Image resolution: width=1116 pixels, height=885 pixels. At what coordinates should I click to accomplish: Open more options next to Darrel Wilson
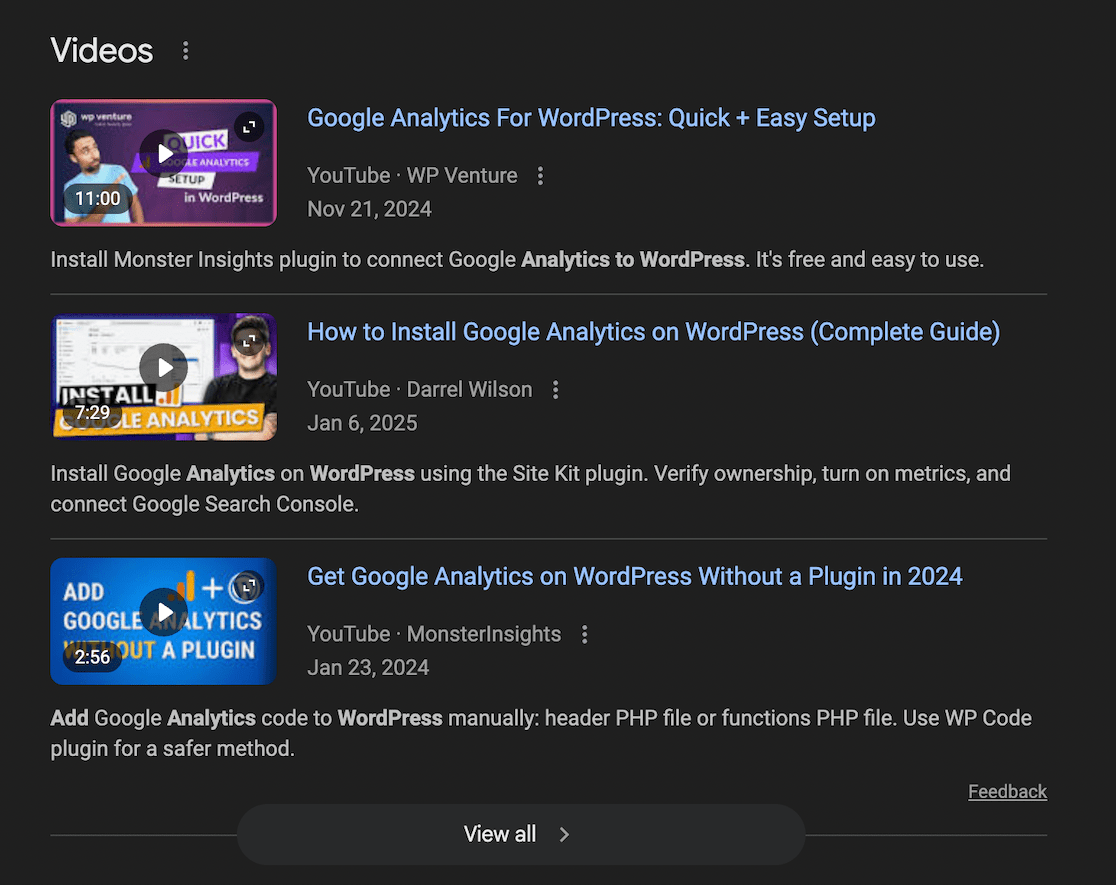click(556, 390)
